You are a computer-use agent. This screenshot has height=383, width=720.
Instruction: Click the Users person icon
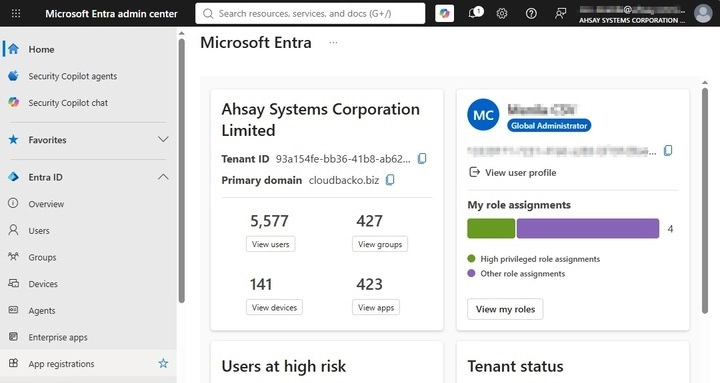[13, 230]
